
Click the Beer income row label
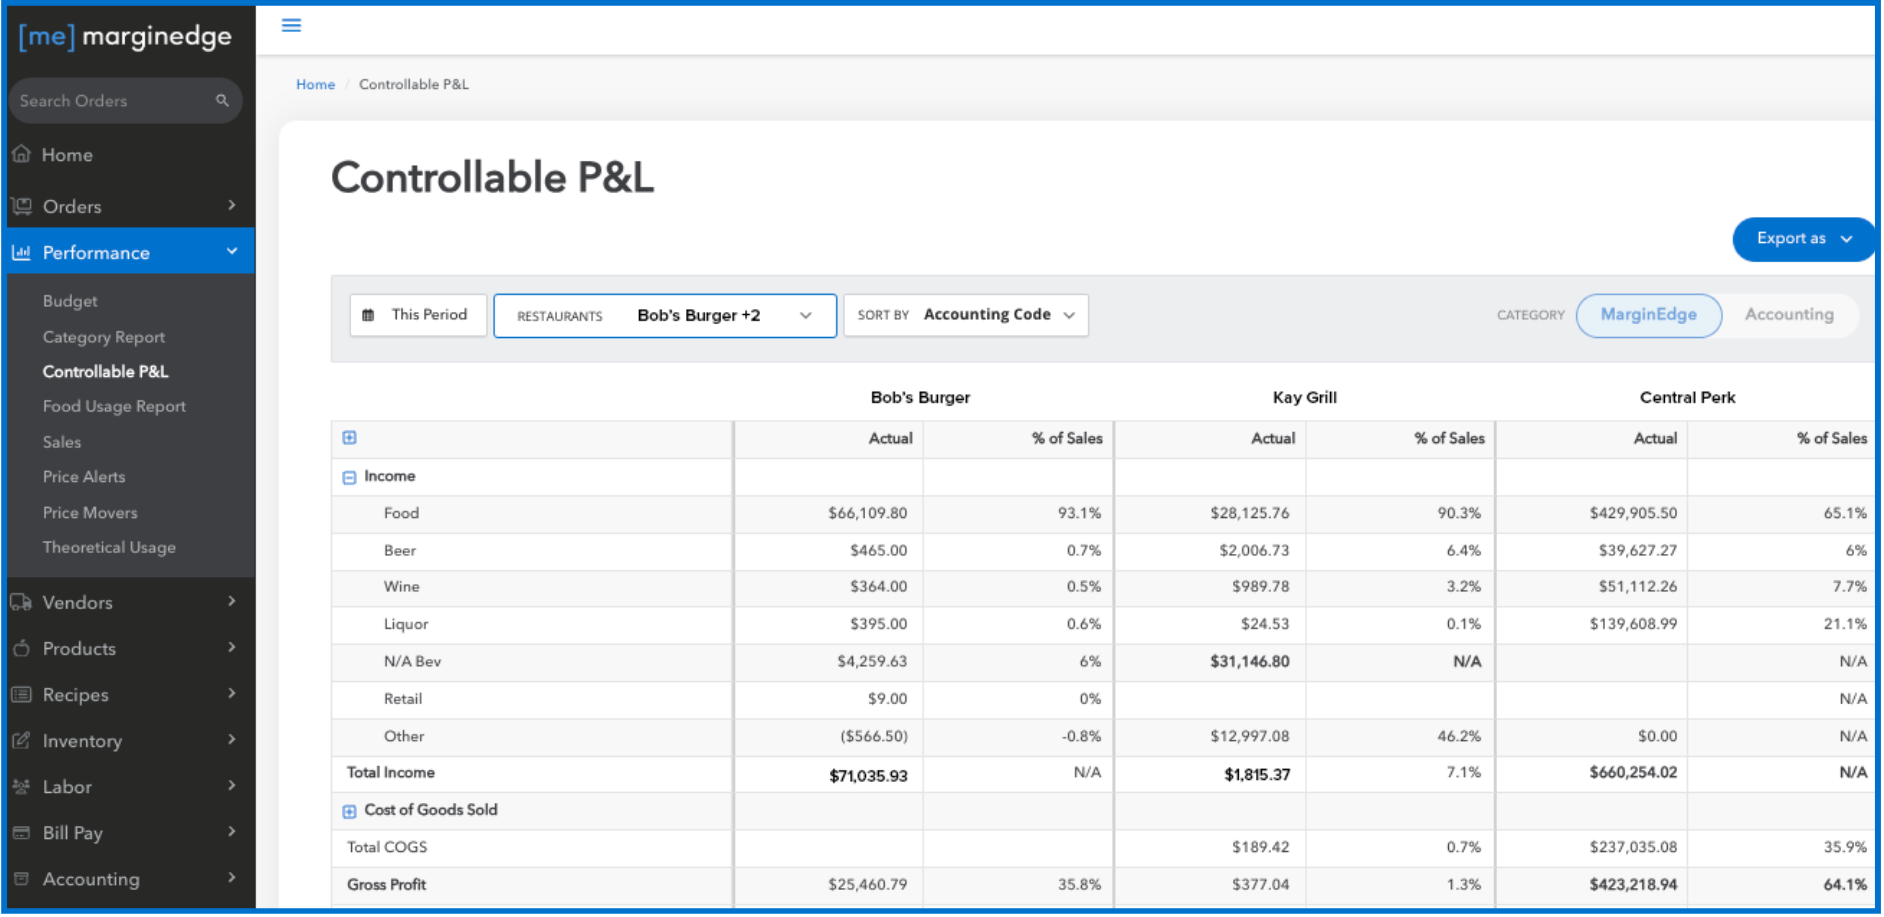coord(399,551)
